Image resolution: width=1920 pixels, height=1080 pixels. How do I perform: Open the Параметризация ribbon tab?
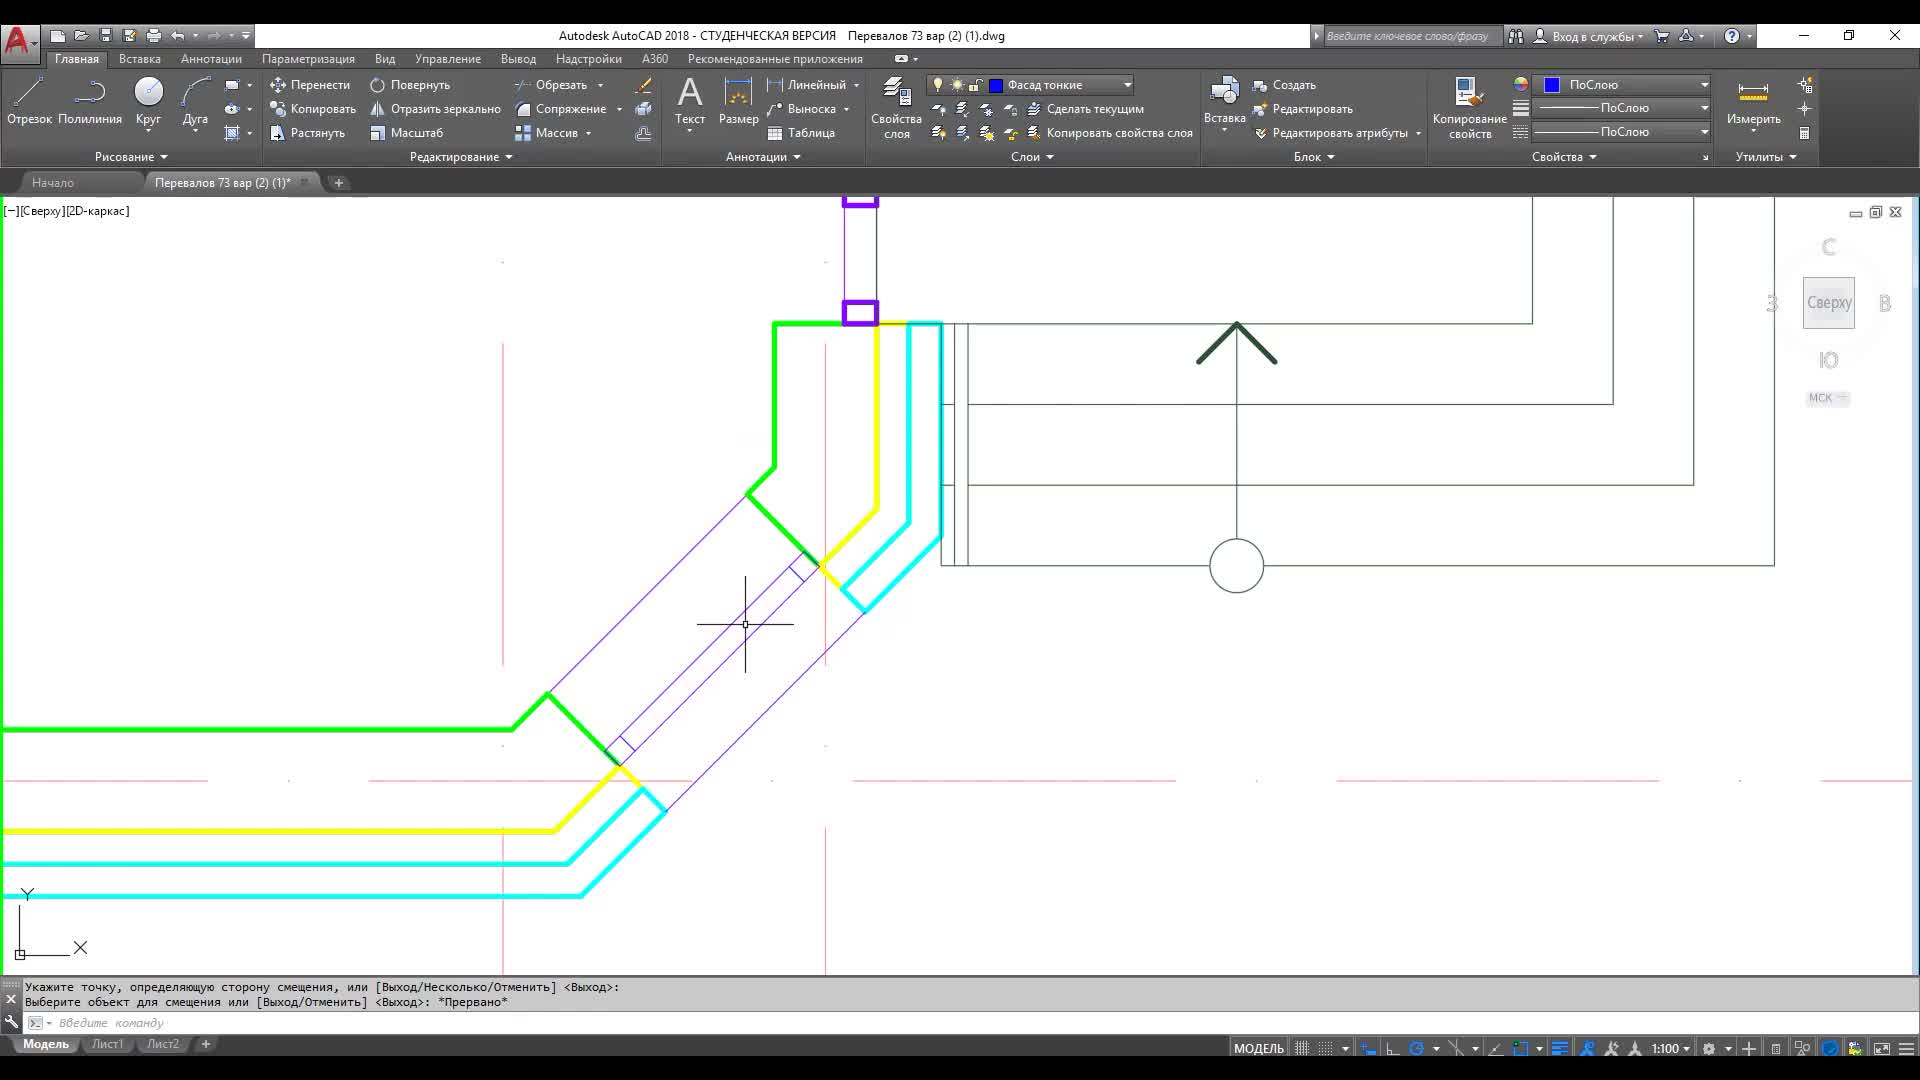(308, 59)
